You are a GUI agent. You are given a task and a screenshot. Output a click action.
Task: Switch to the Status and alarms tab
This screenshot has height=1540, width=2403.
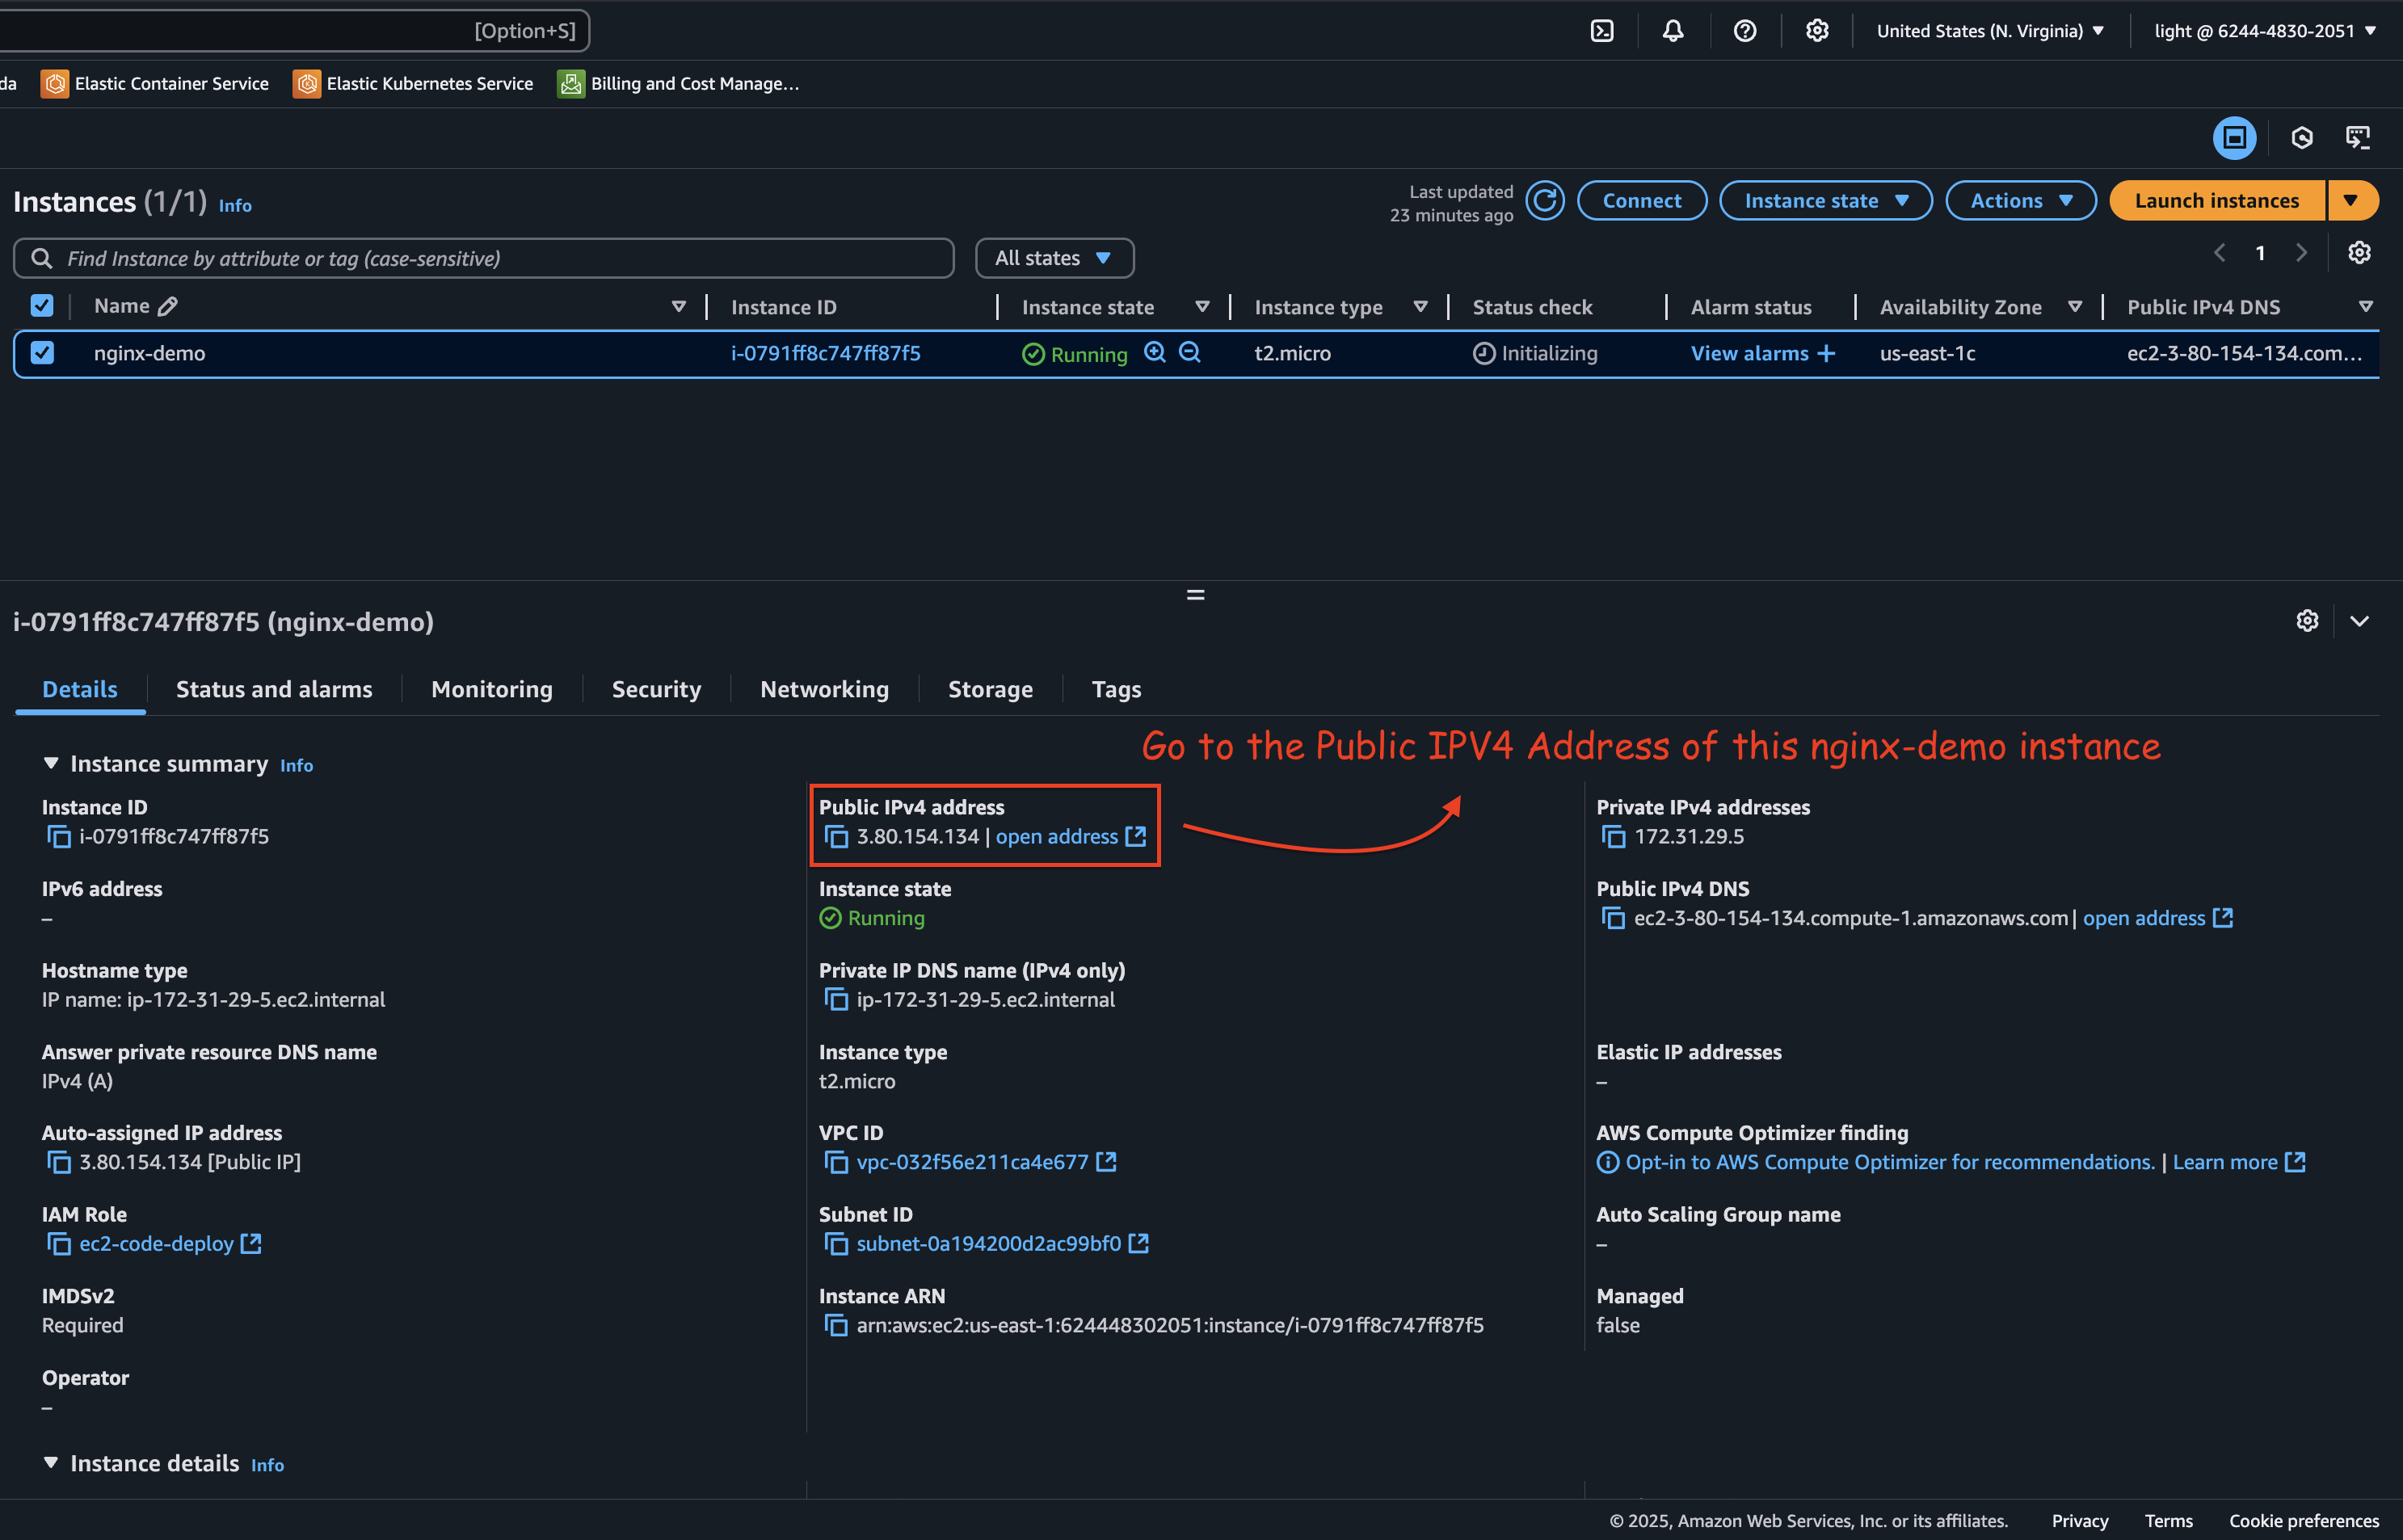coord(274,689)
